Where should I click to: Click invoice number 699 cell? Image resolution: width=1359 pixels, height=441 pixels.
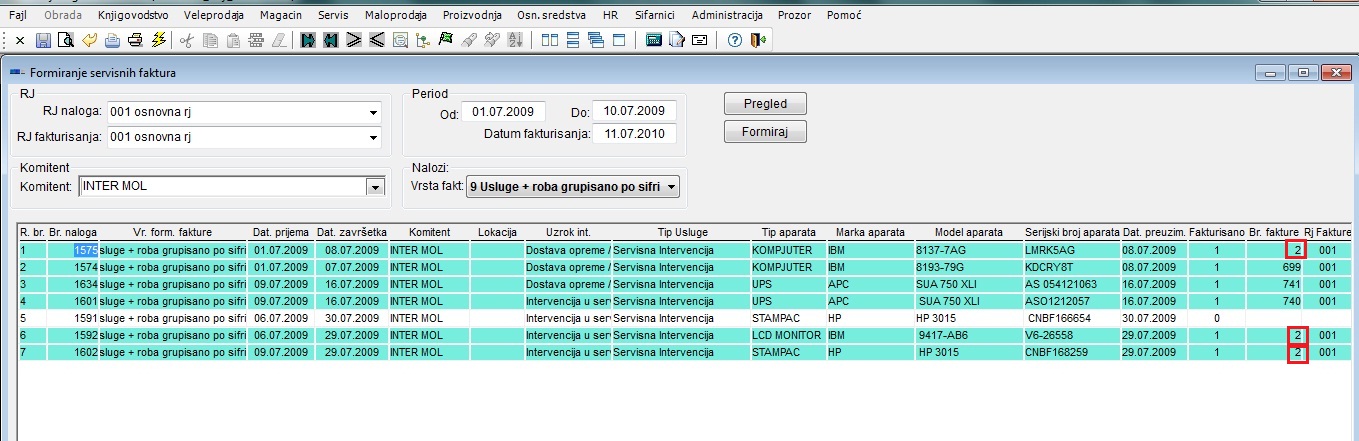click(1275, 267)
